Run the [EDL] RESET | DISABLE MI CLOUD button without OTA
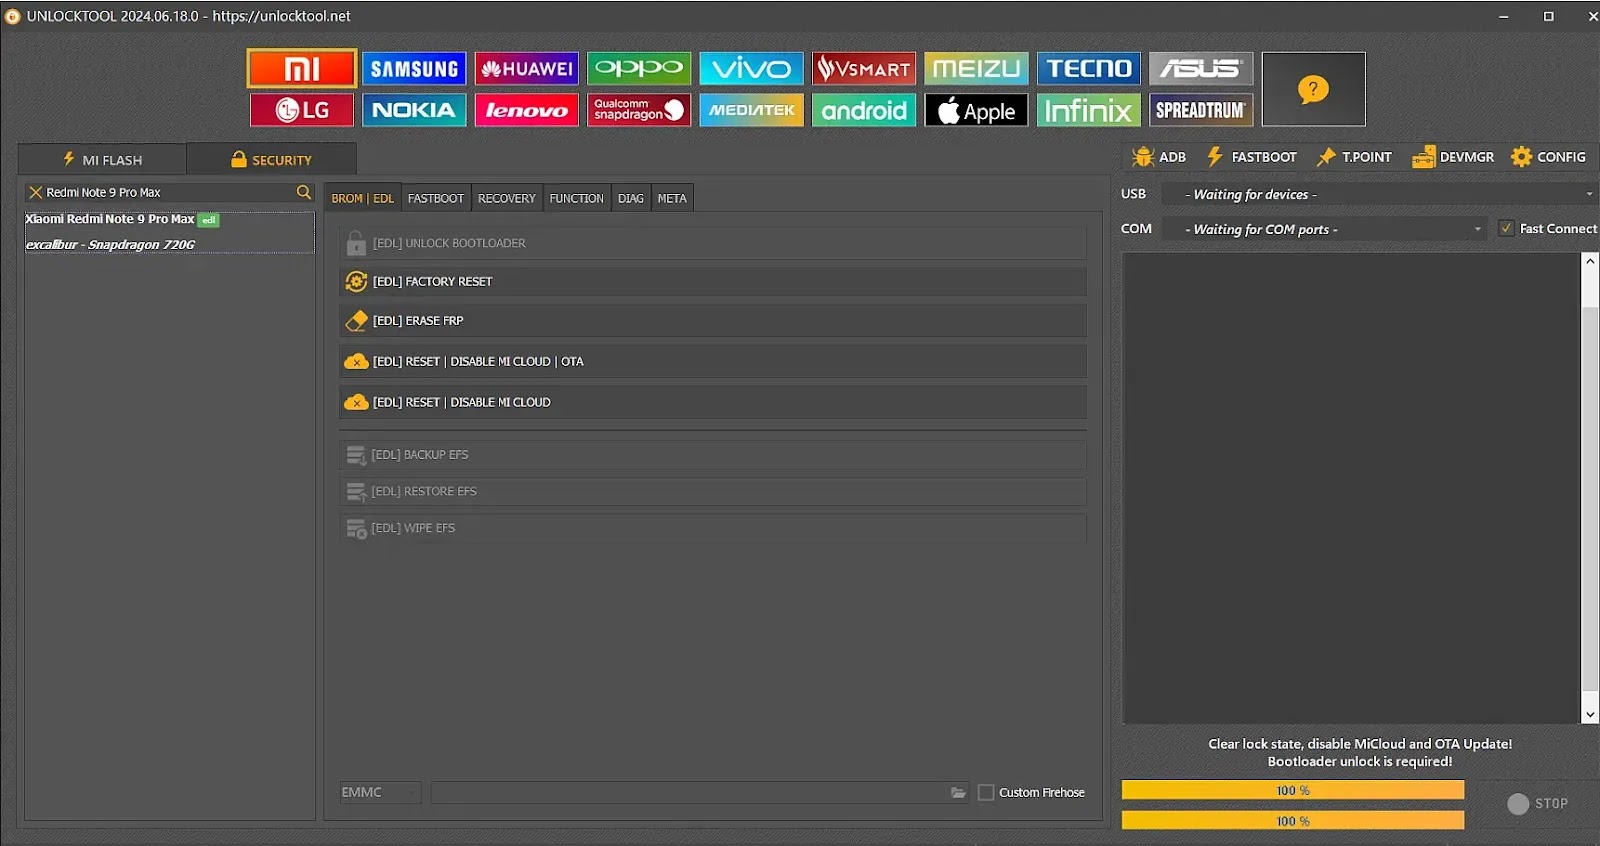The width and height of the screenshot is (1600, 846). tap(713, 402)
